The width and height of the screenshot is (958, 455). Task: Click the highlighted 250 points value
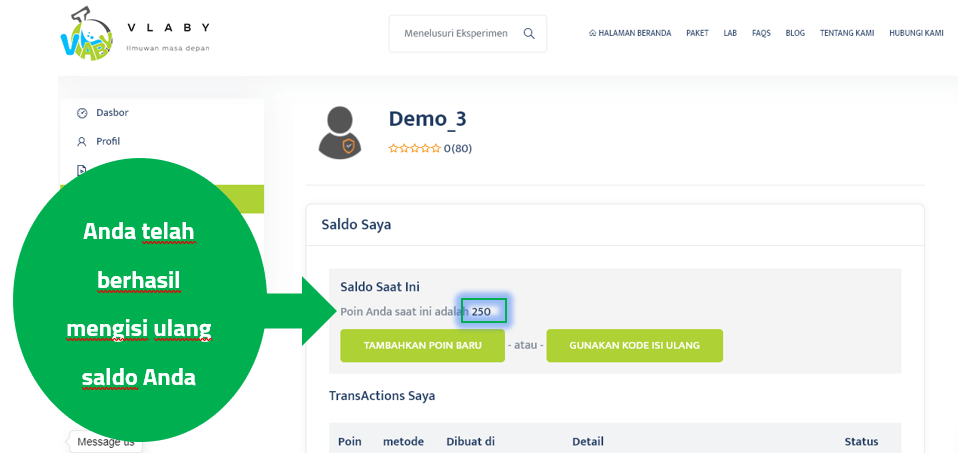pos(484,311)
